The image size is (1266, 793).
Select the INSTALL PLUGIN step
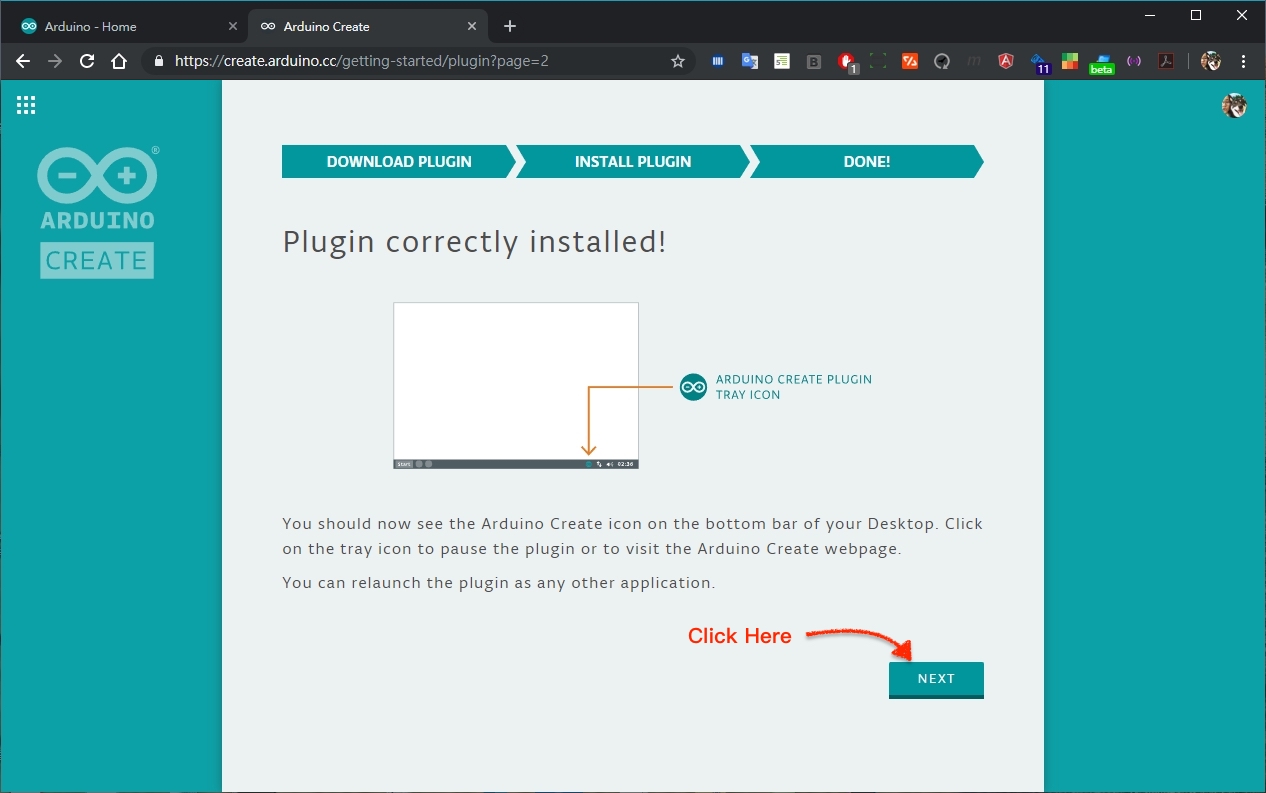[632, 161]
